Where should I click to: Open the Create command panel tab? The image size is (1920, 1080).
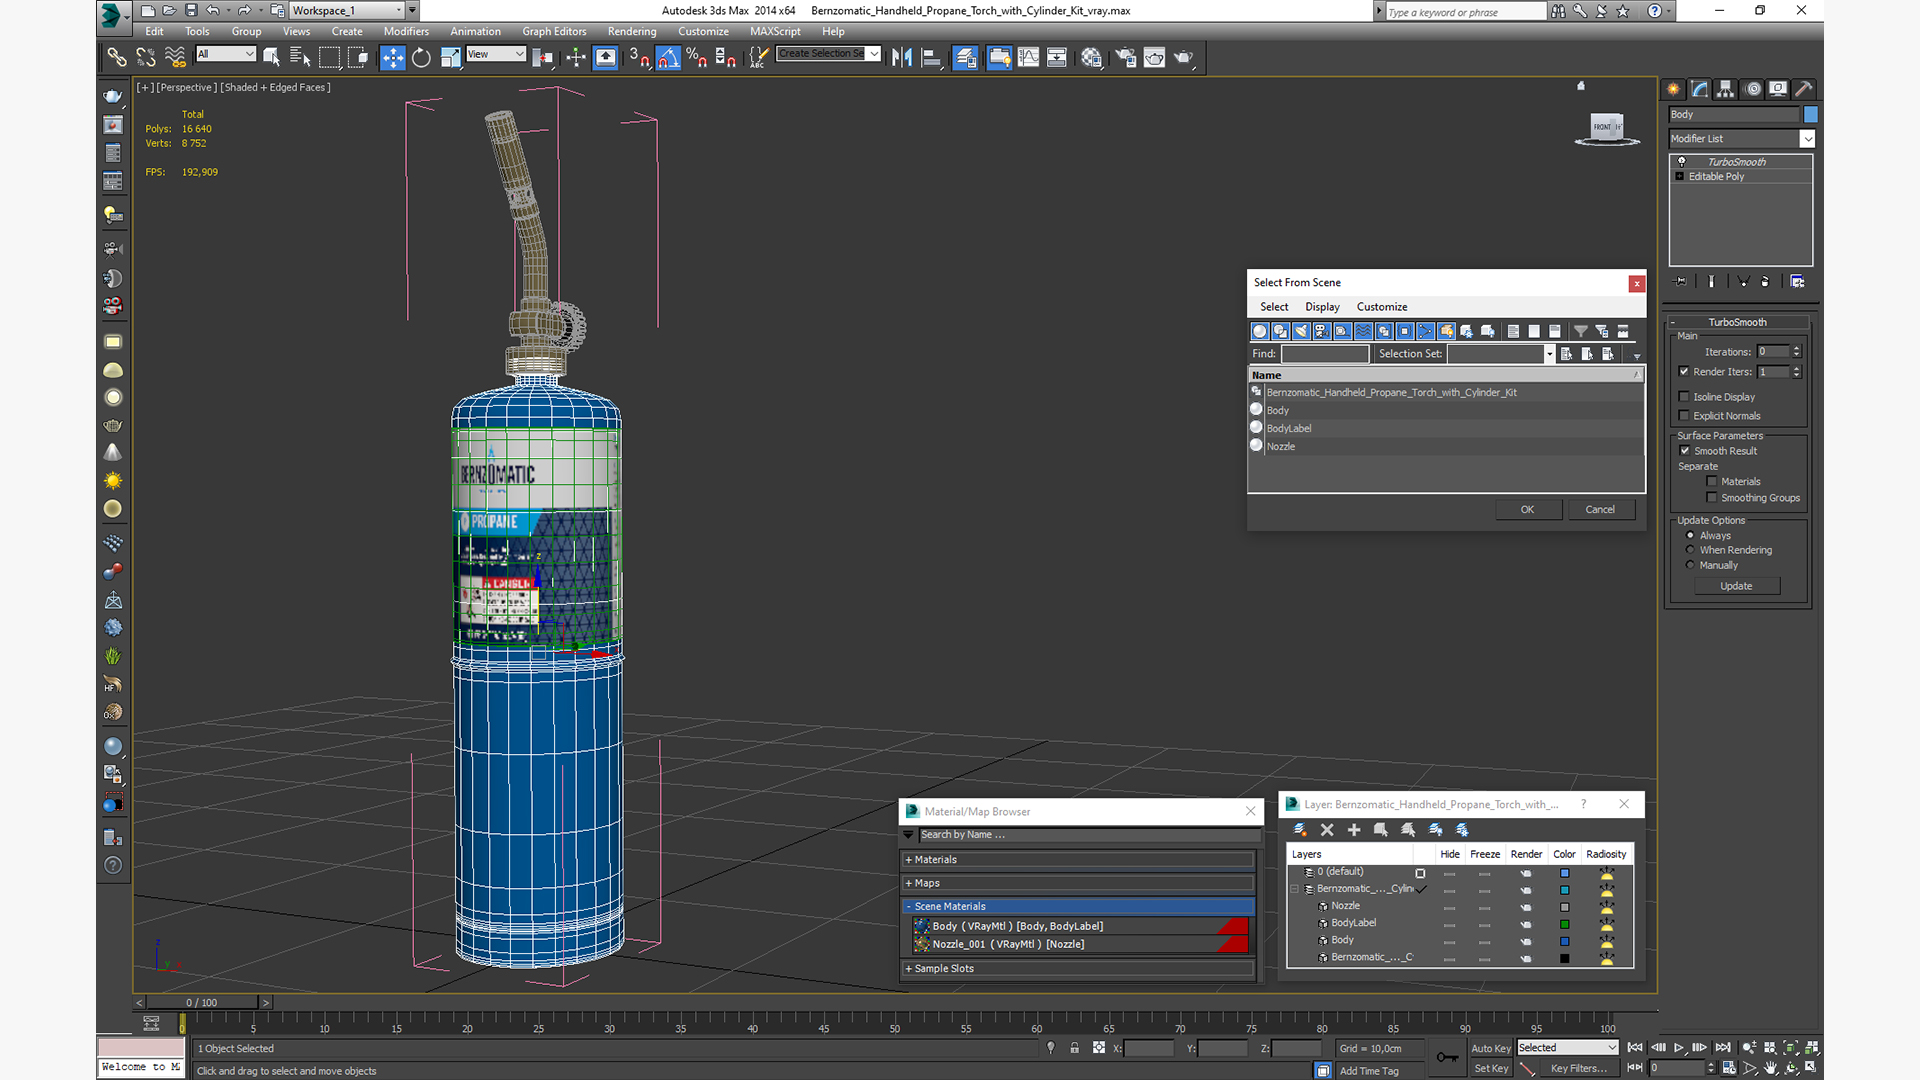click(1674, 89)
